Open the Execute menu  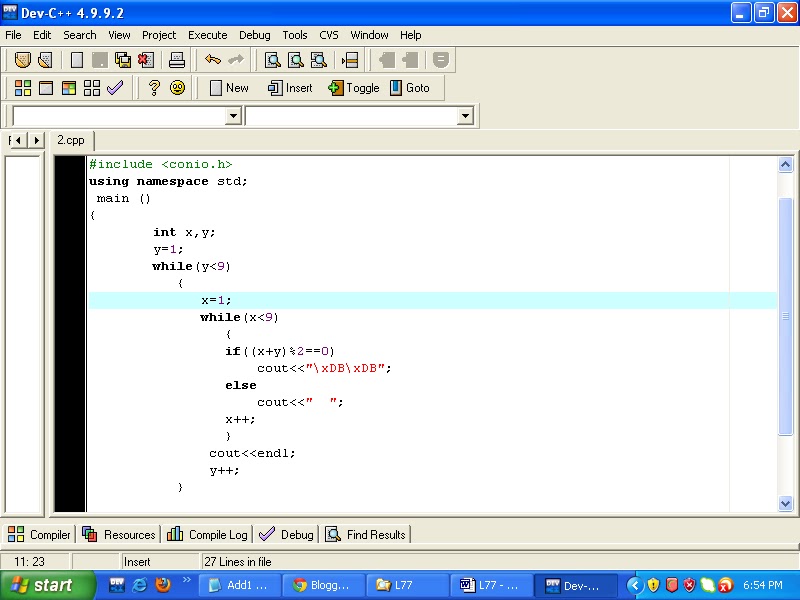tap(207, 35)
